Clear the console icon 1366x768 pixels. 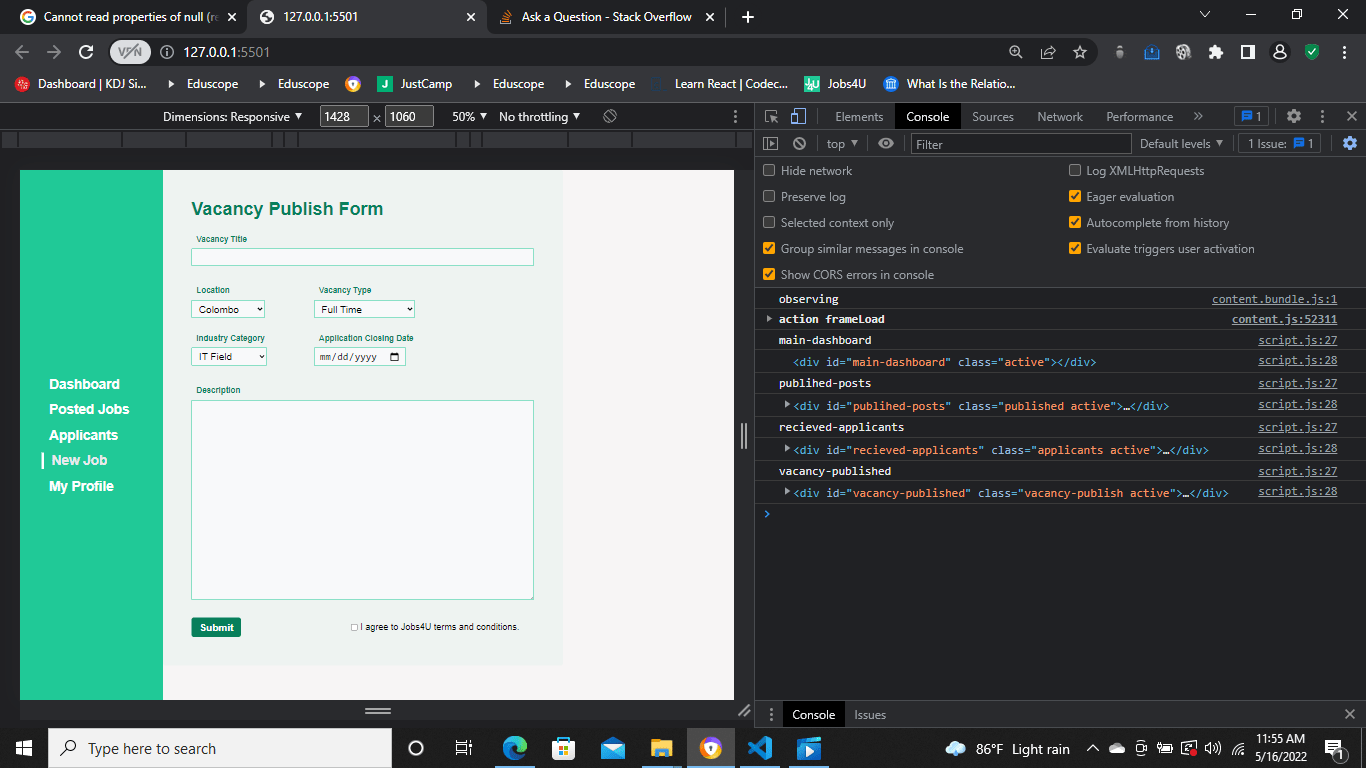[x=799, y=144]
